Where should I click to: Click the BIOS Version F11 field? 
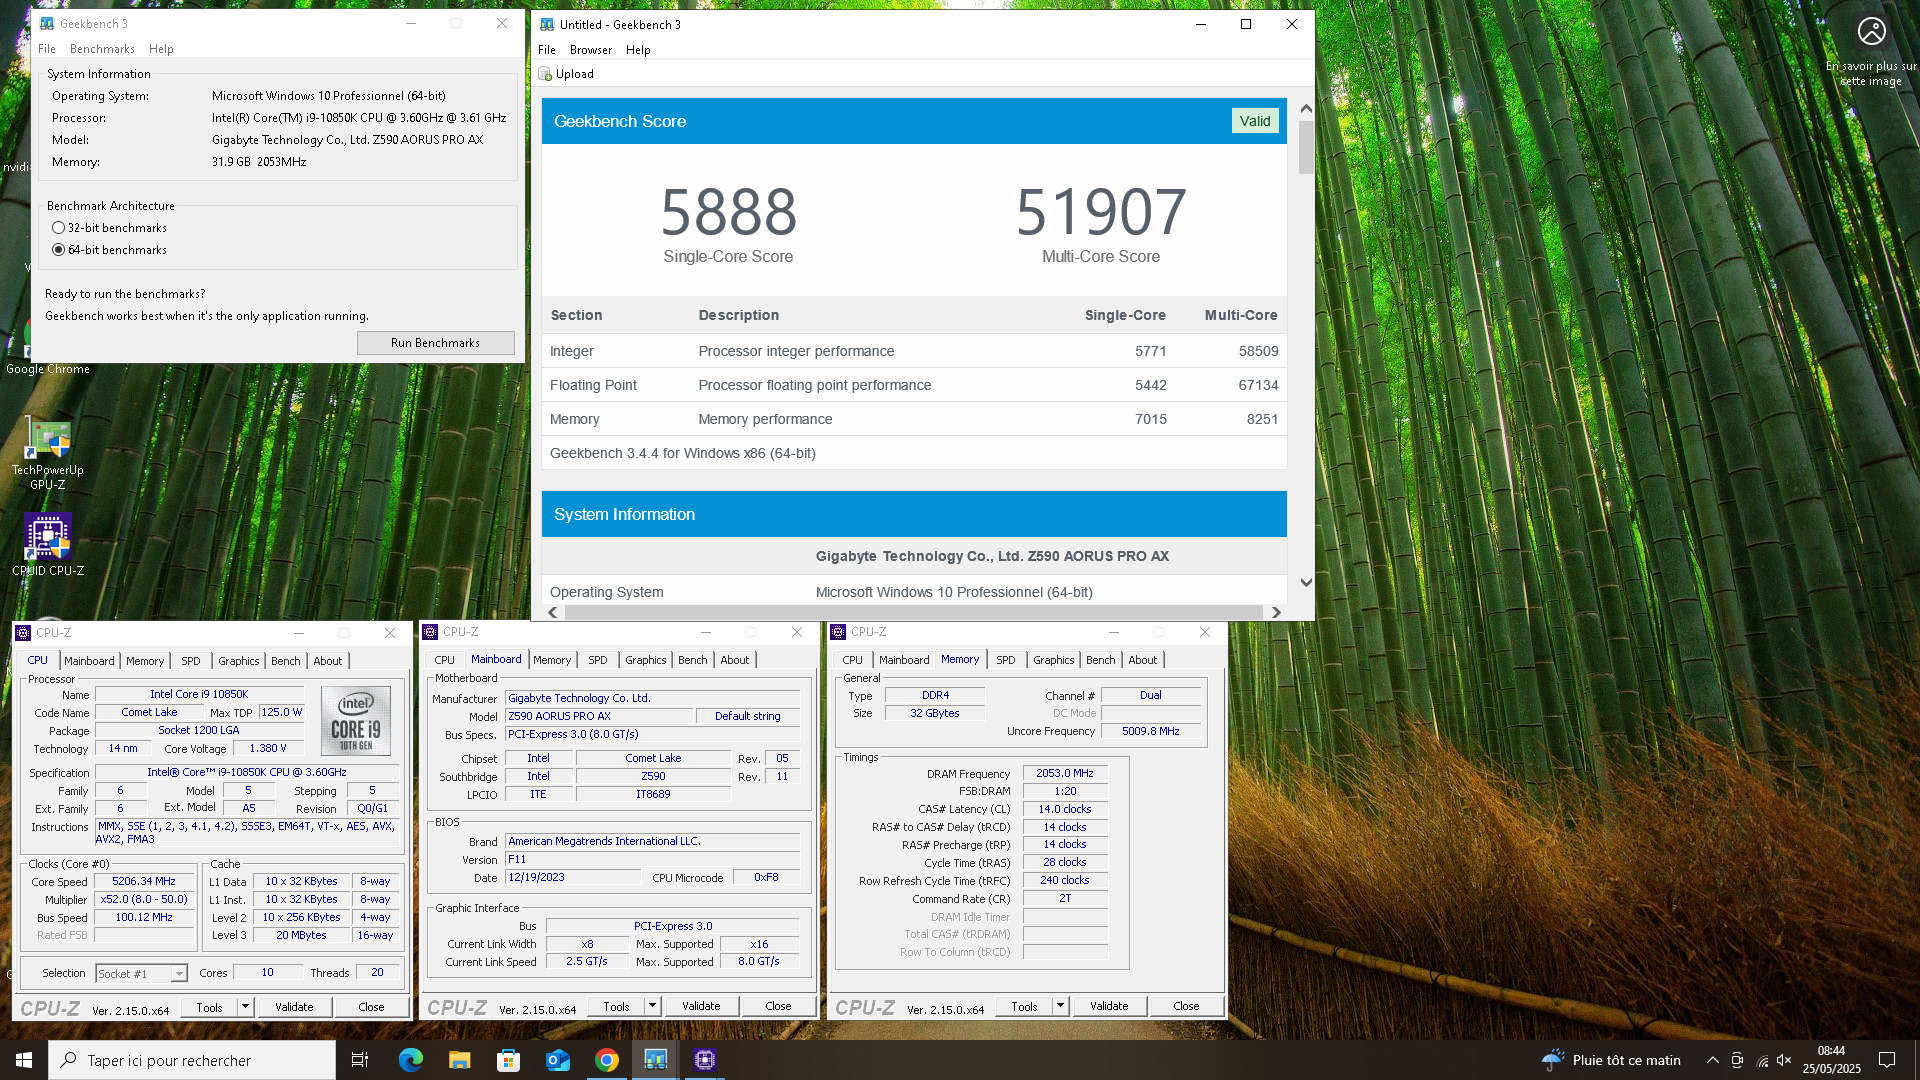pyautogui.click(x=653, y=859)
